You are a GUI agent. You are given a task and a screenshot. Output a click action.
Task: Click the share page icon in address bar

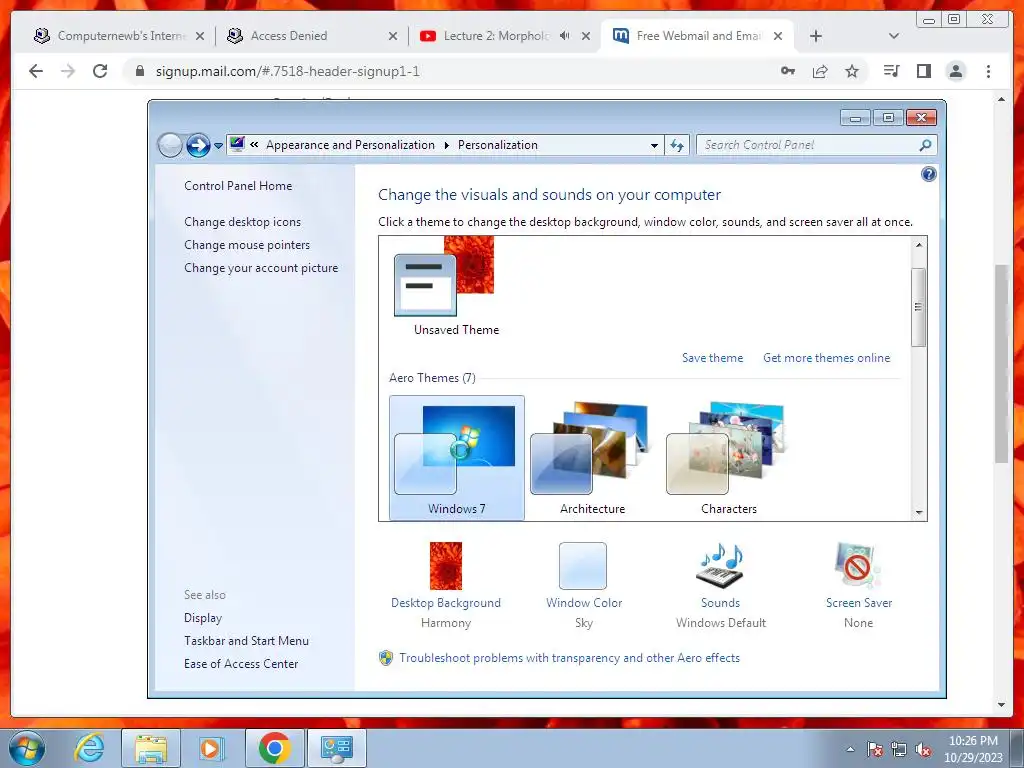820,71
